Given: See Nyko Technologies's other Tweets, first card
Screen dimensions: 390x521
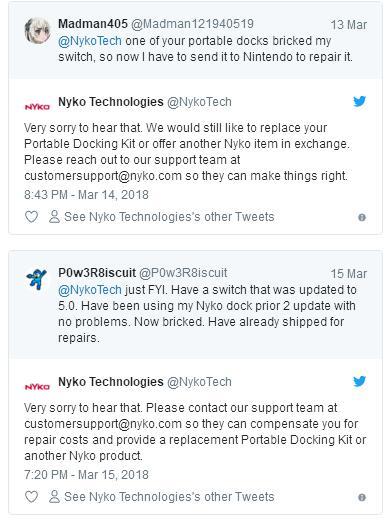Looking at the screenshot, I should click(161, 217).
